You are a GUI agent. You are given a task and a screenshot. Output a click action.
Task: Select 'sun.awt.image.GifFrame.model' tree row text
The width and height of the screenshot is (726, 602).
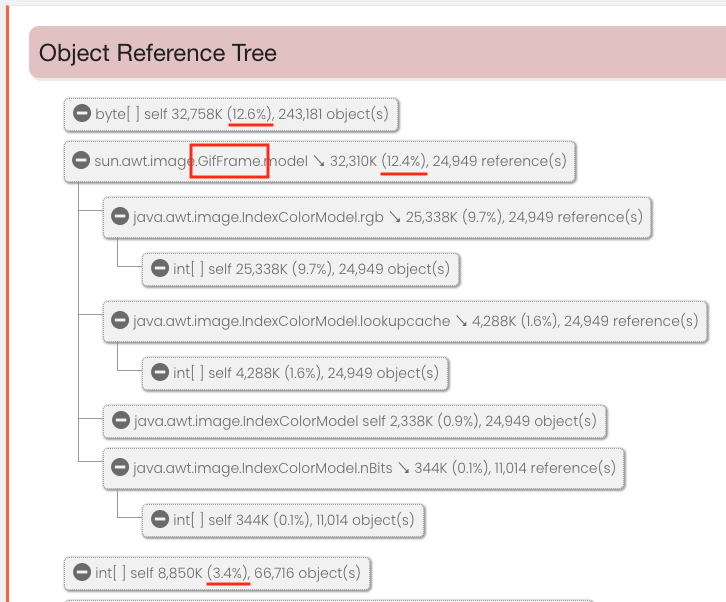pyautogui.click(x=330, y=161)
